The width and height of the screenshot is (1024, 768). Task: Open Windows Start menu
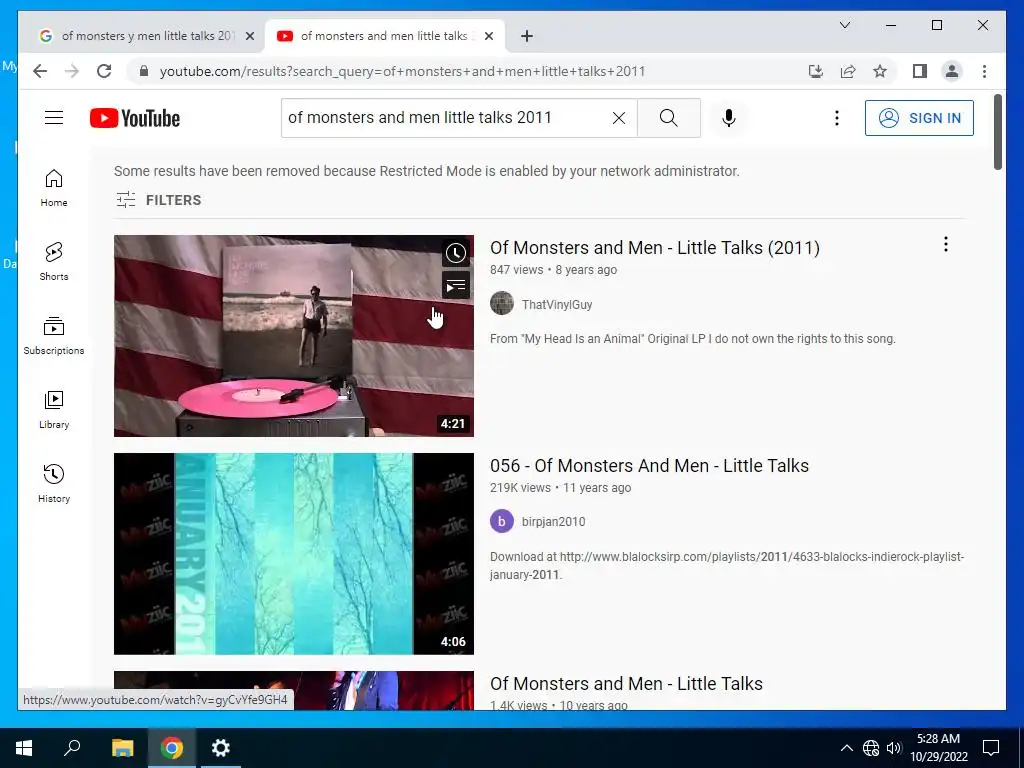click(x=24, y=748)
